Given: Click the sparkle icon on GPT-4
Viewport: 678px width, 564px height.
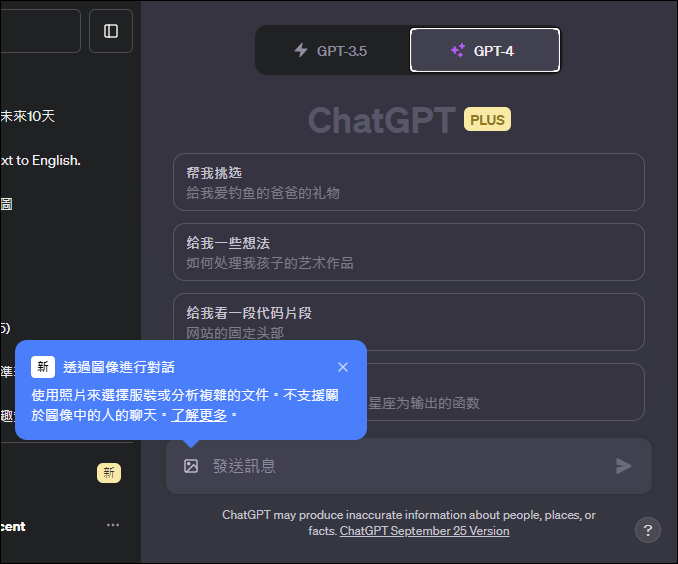Looking at the screenshot, I should click(x=457, y=50).
